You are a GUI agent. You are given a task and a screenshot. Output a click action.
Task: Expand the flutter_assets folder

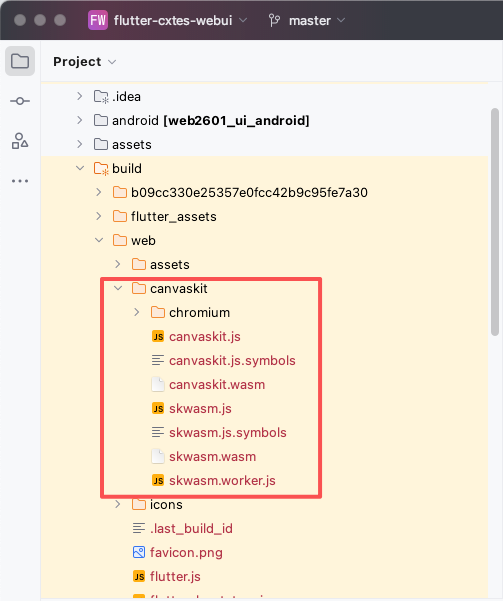99,216
